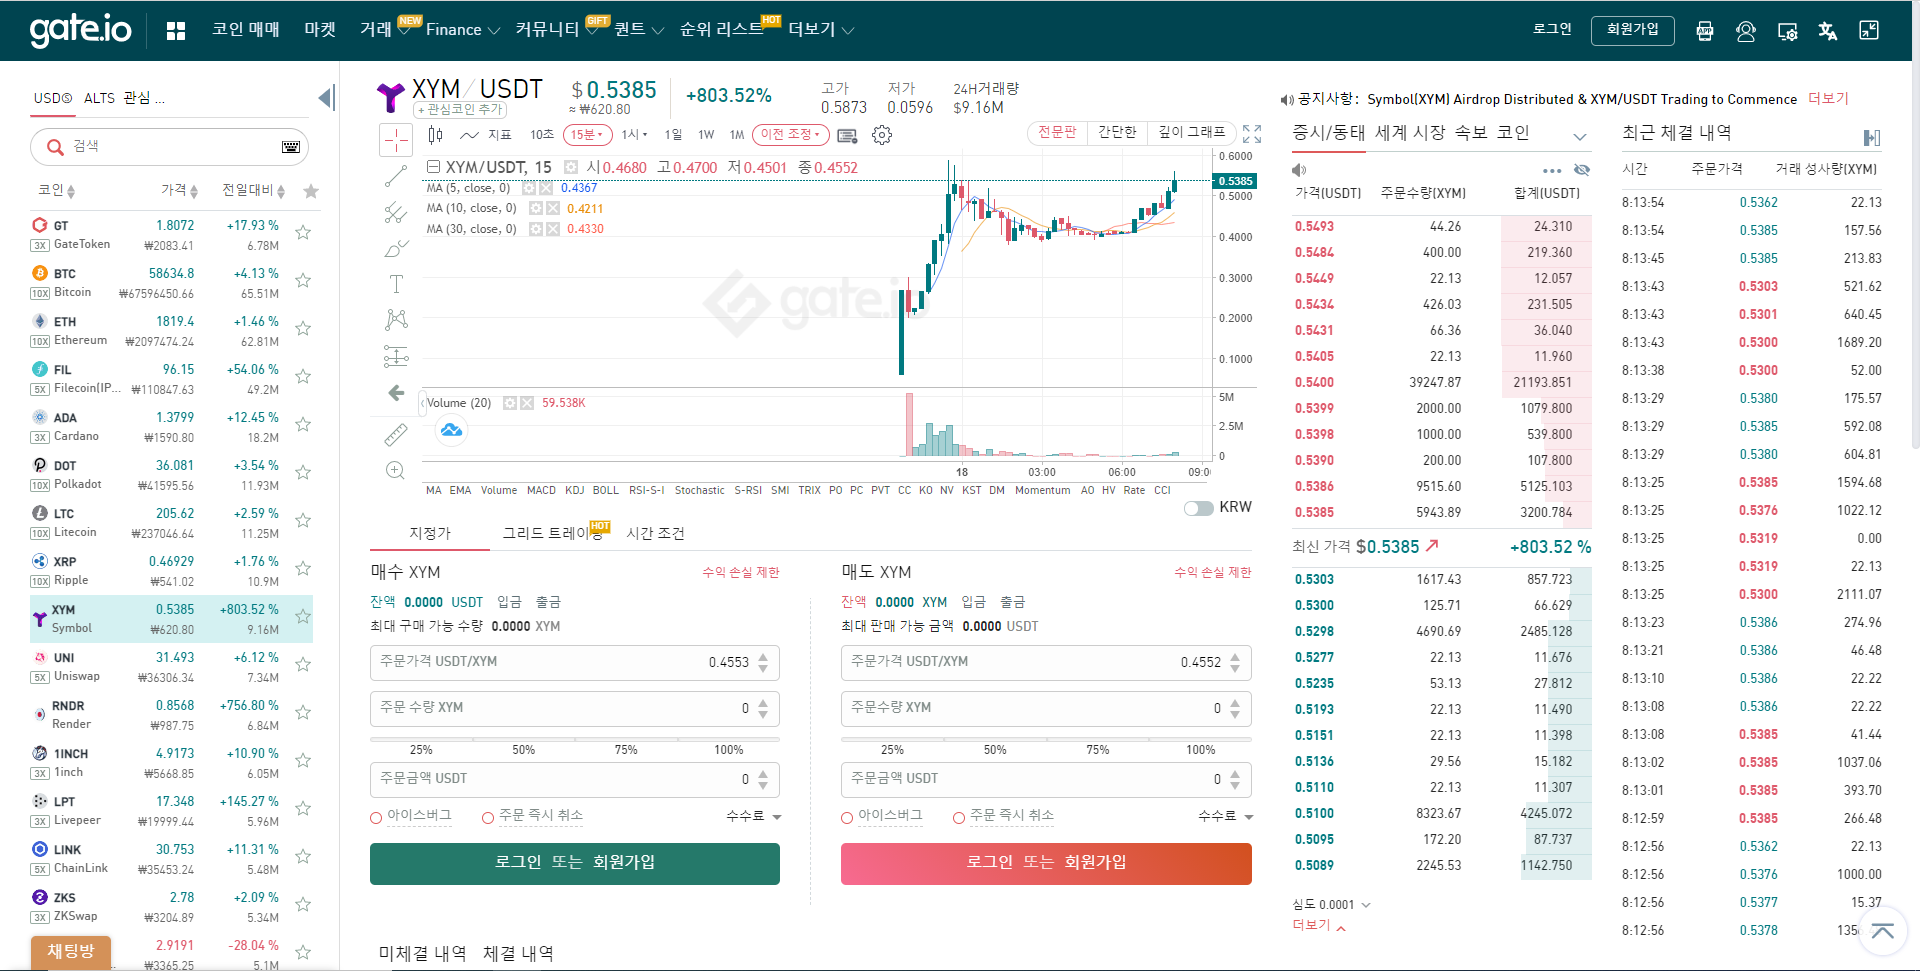This screenshot has width=1920, height=971.
Task: Click the red sell login button
Action: click(x=1046, y=864)
